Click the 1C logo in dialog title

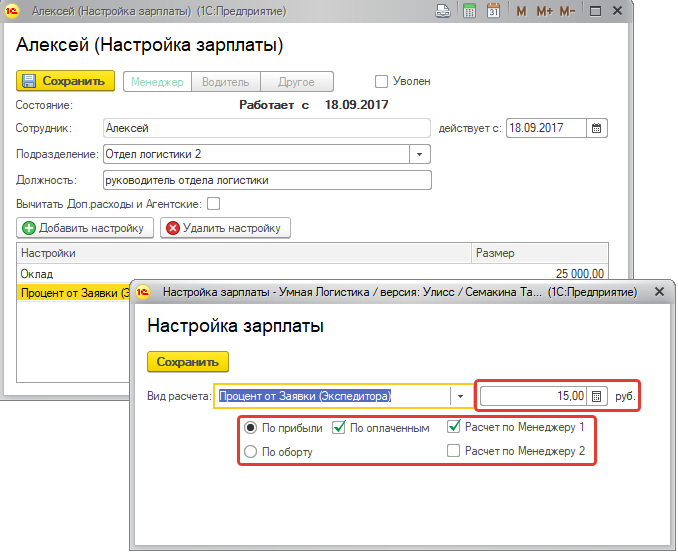tap(143, 292)
